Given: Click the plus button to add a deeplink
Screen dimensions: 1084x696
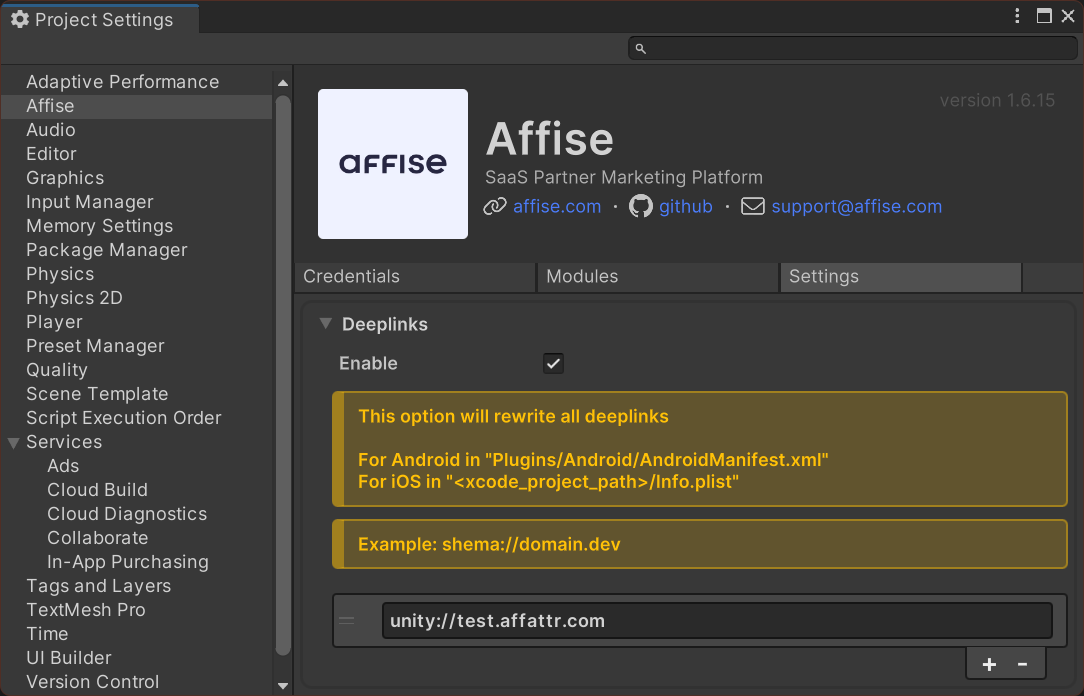Looking at the screenshot, I should (x=989, y=663).
